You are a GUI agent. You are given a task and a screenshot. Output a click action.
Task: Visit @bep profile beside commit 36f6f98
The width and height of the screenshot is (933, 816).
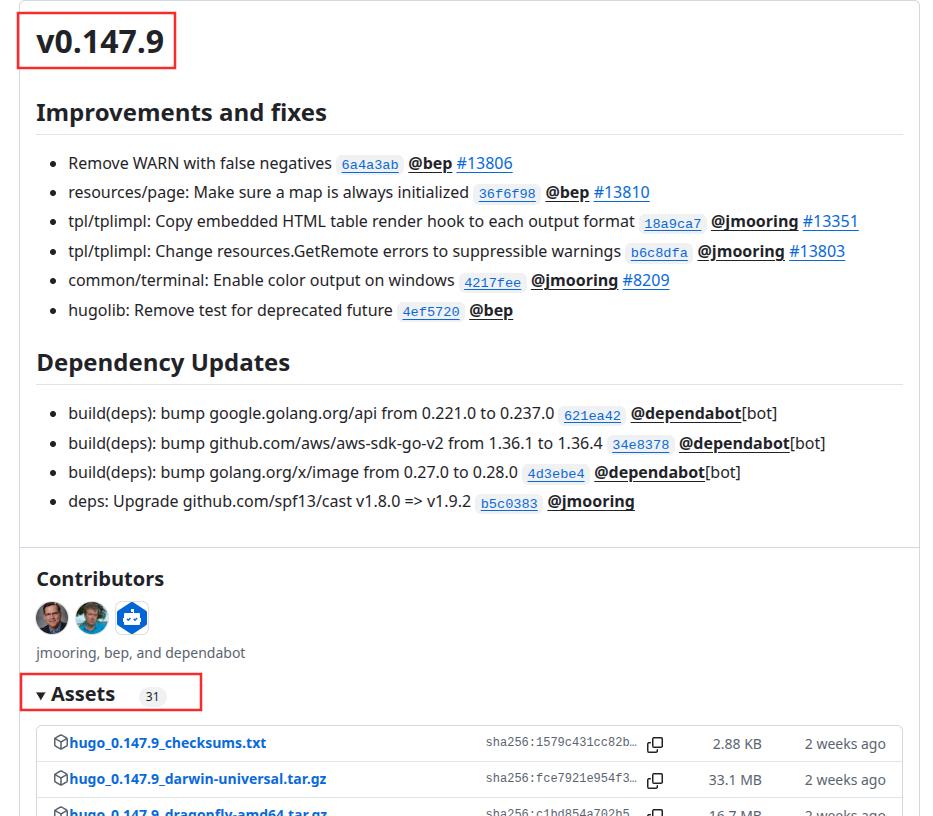567,192
